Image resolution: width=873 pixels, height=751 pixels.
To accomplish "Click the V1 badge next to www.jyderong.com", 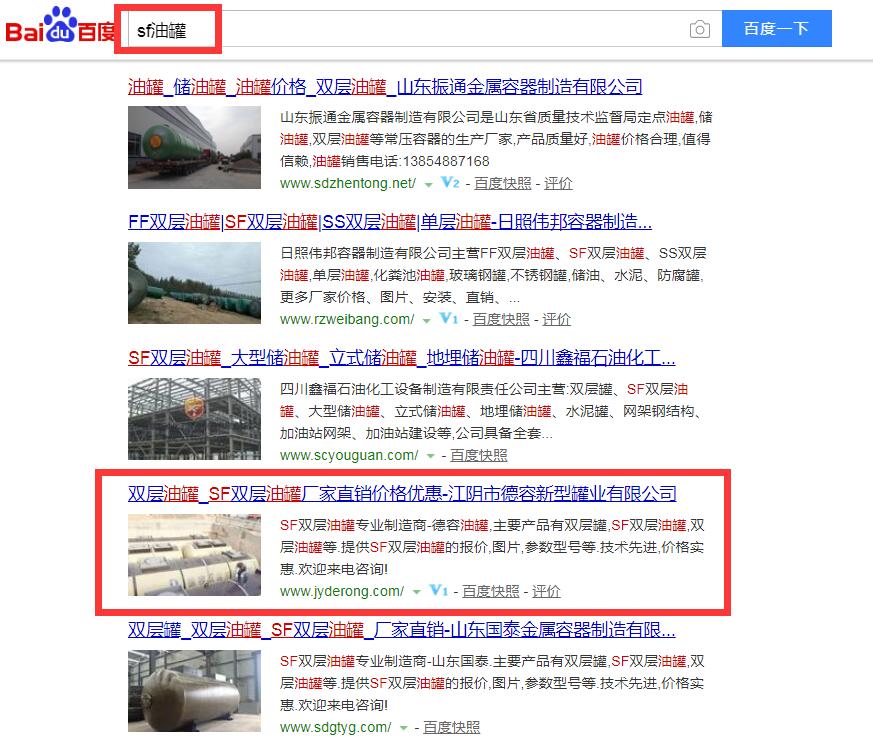I will point(438,590).
